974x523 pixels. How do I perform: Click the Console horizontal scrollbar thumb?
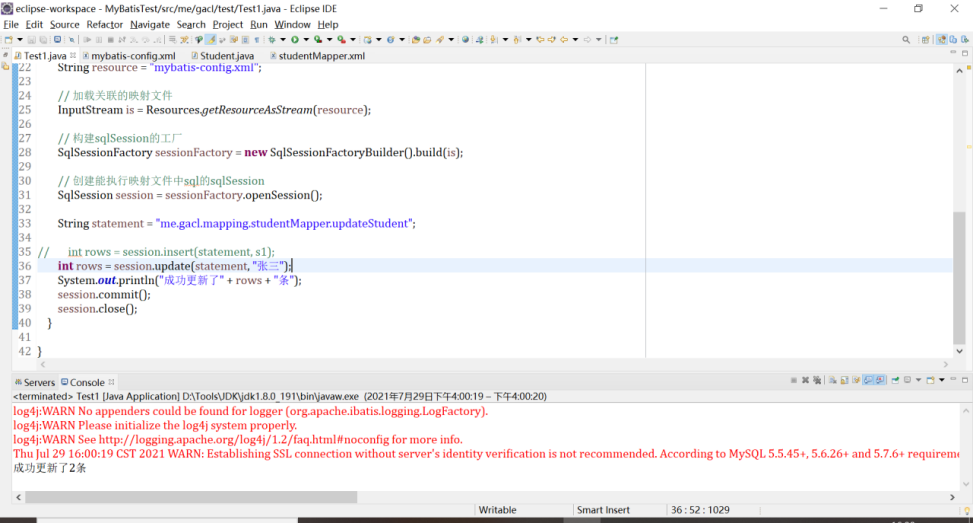click(191, 497)
